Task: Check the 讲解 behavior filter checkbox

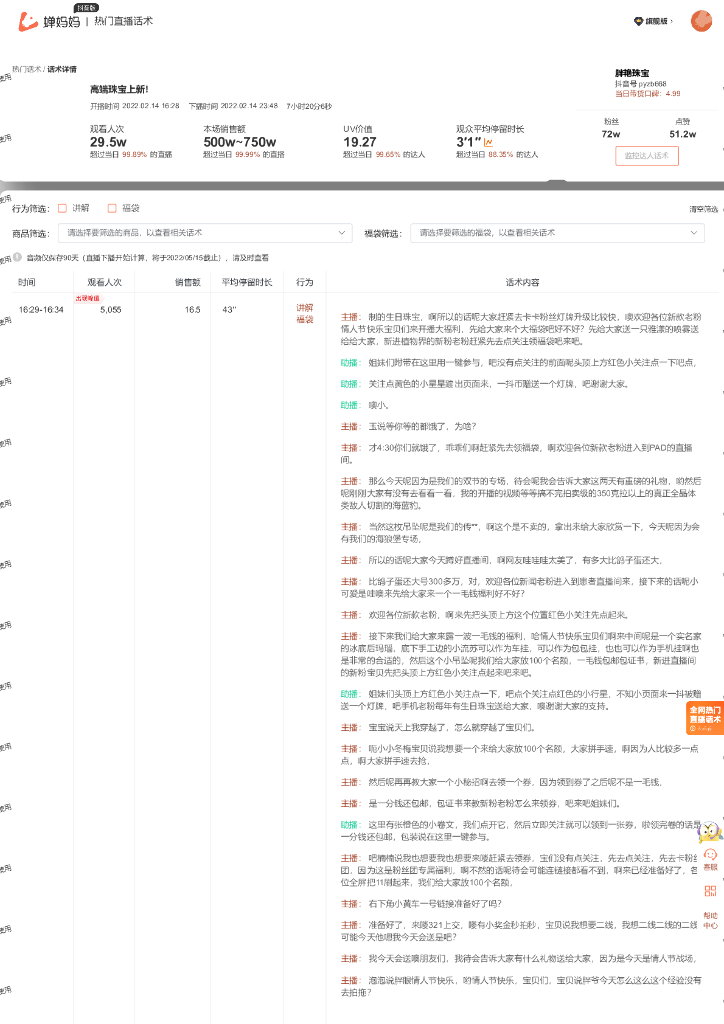Action: tap(63, 208)
